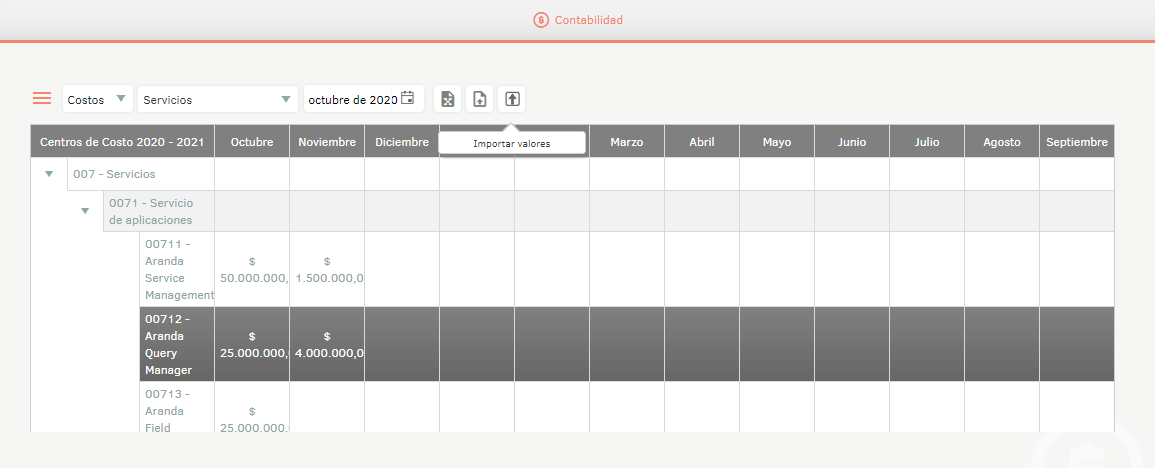The width and height of the screenshot is (1168, 468).
Task: Click the Excel export icon
Action: pos(448,98)
